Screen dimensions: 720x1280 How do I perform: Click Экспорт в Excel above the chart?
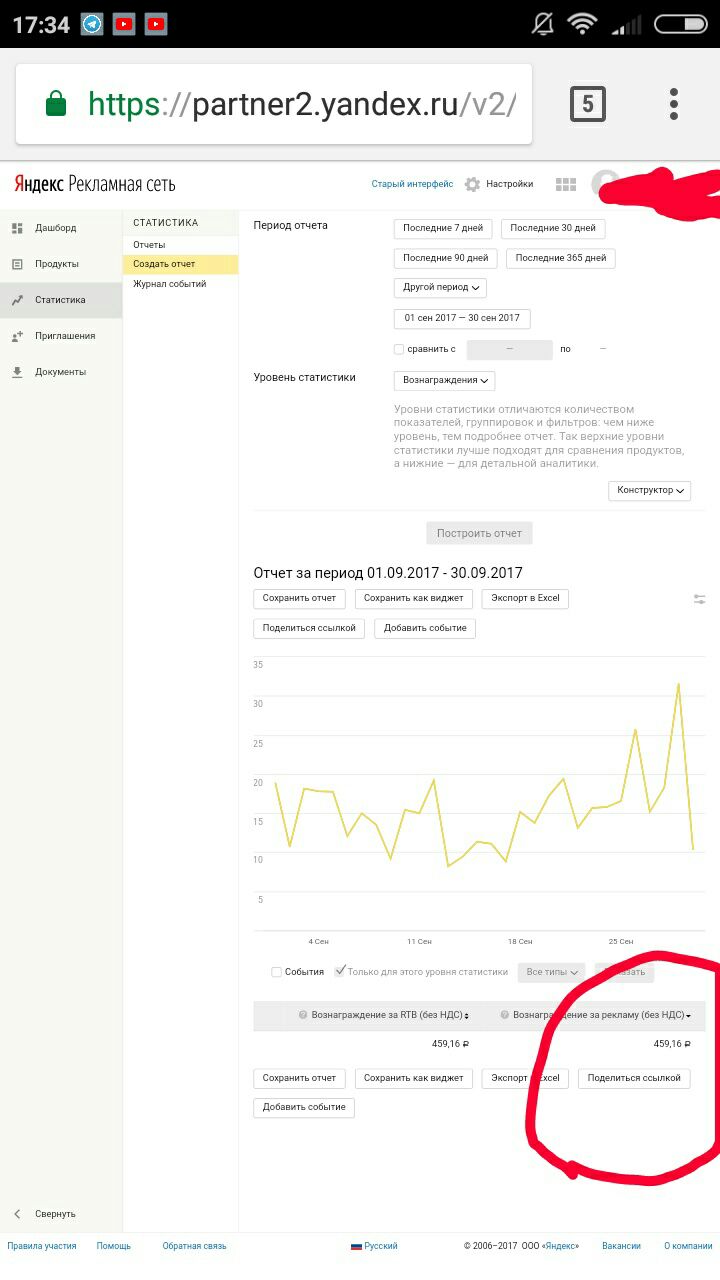(x=525, y=599)
